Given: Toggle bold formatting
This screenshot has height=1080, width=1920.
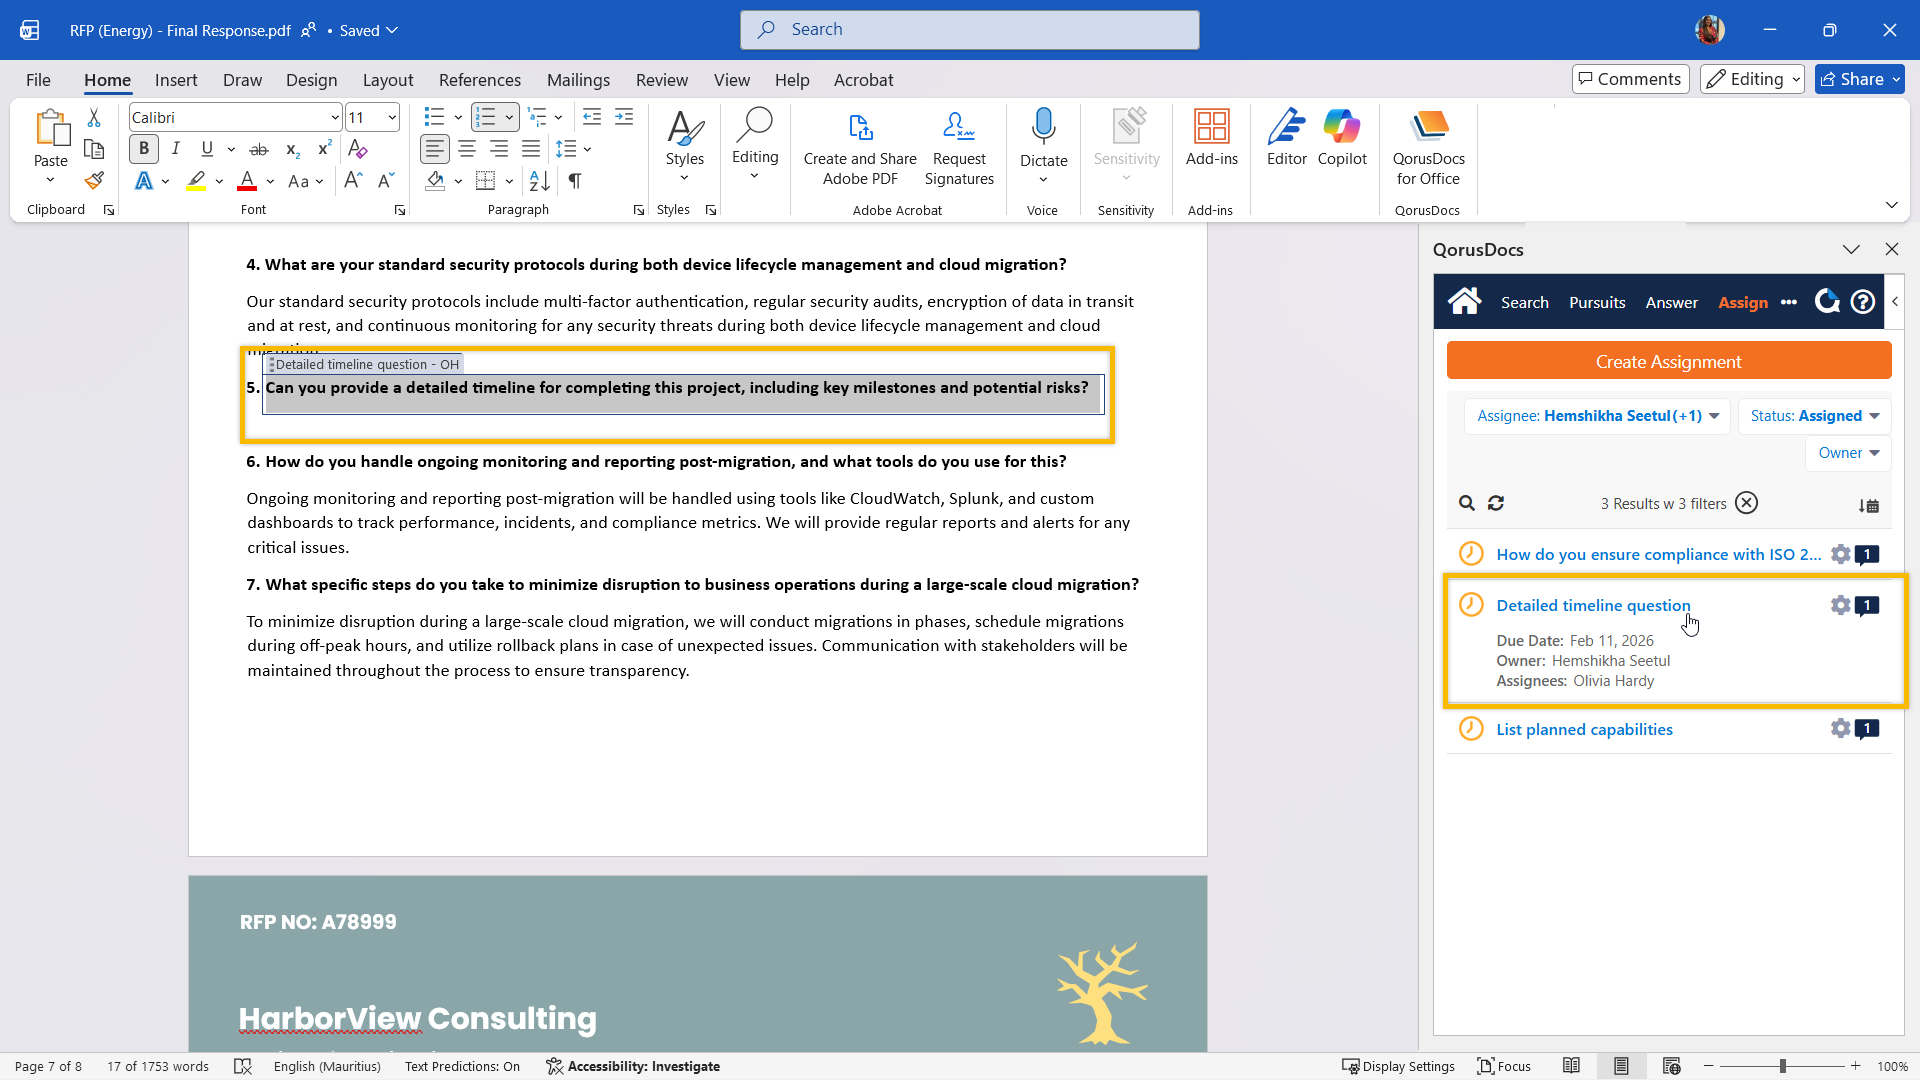Looking at the screenshot, I should [143, 149].
